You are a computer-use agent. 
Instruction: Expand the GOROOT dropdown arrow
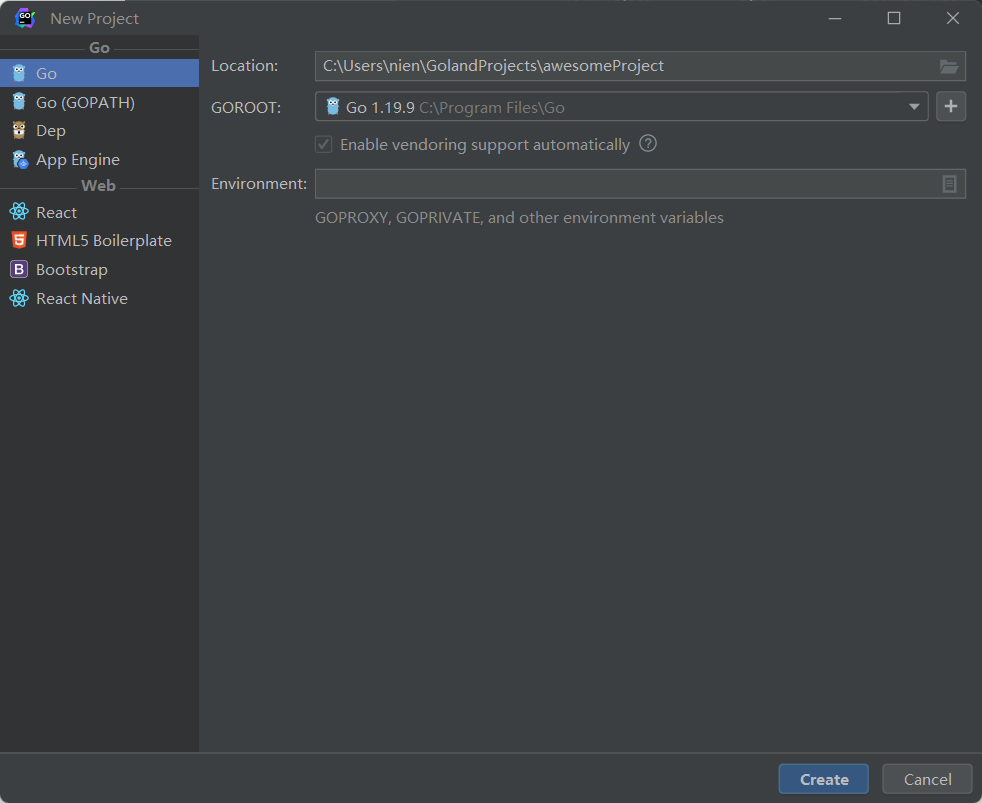pyautogui.click(x=914, y=107)
